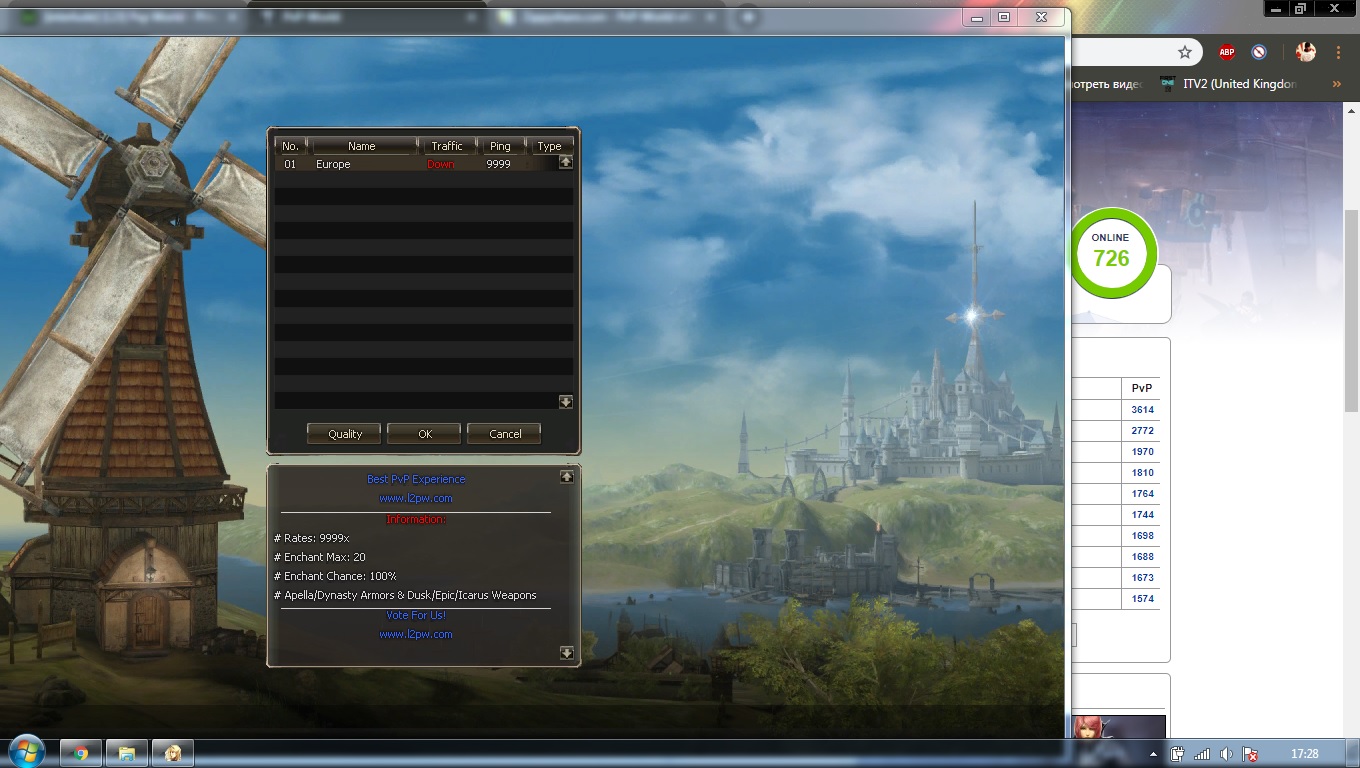Select the Europe server row
The image size is (1360, 768).
tap(416, 164)
